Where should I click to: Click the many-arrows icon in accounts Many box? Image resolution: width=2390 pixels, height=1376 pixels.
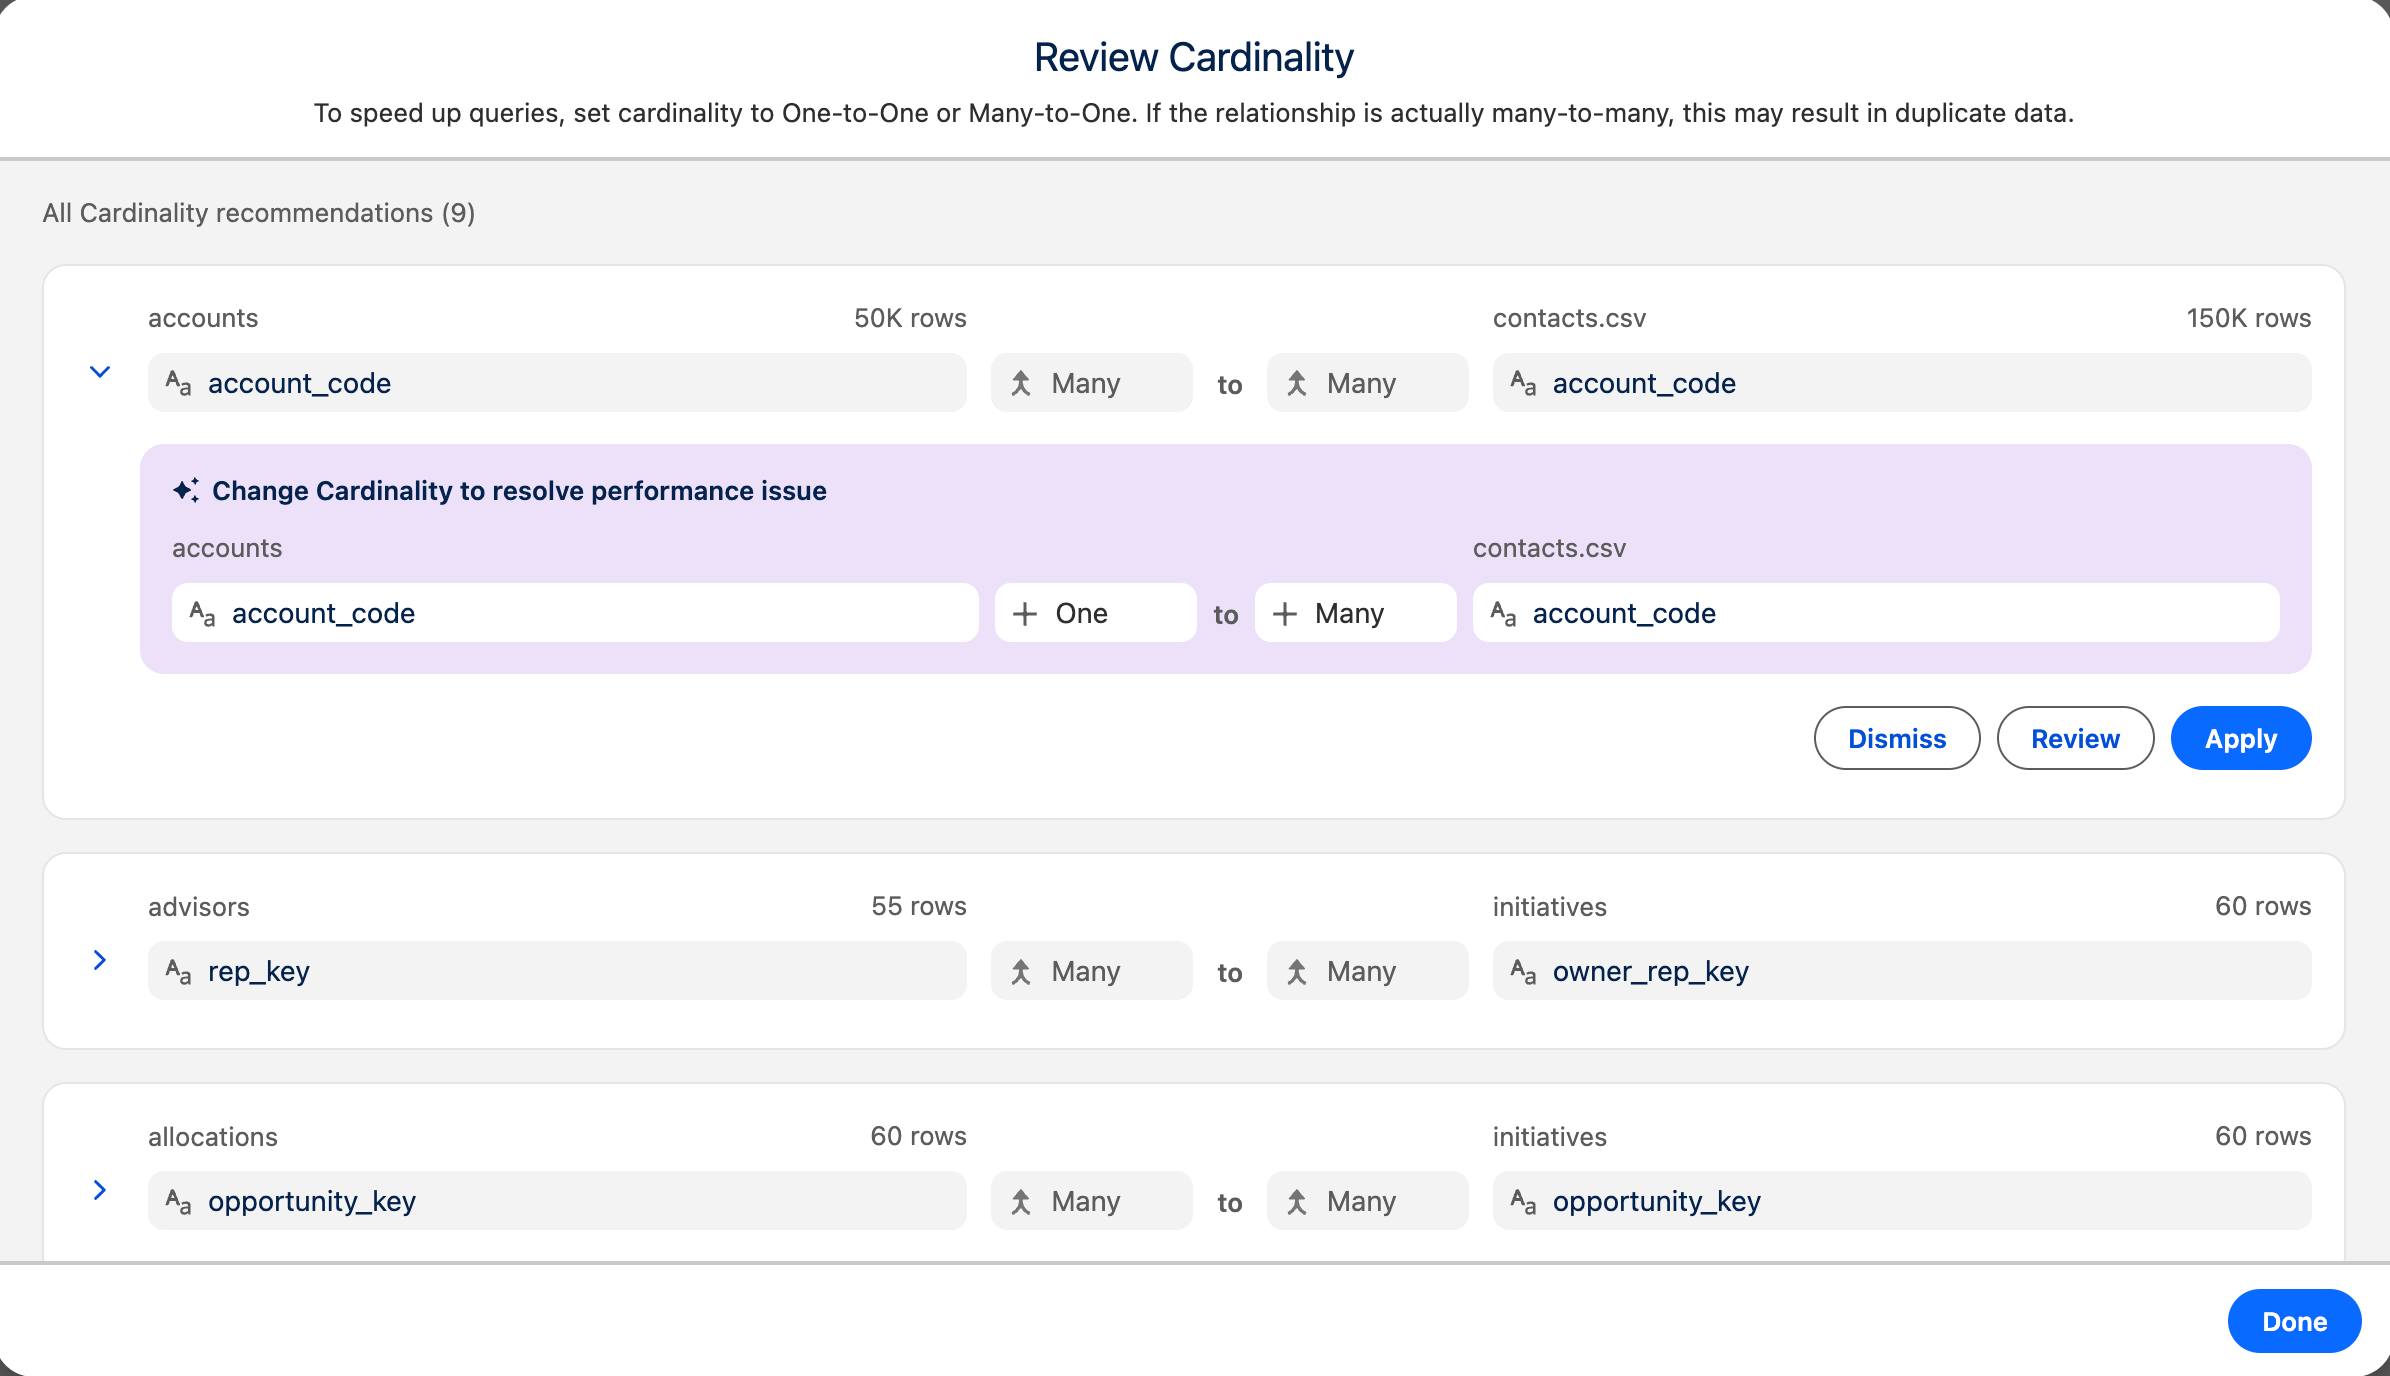(1020, 383)
